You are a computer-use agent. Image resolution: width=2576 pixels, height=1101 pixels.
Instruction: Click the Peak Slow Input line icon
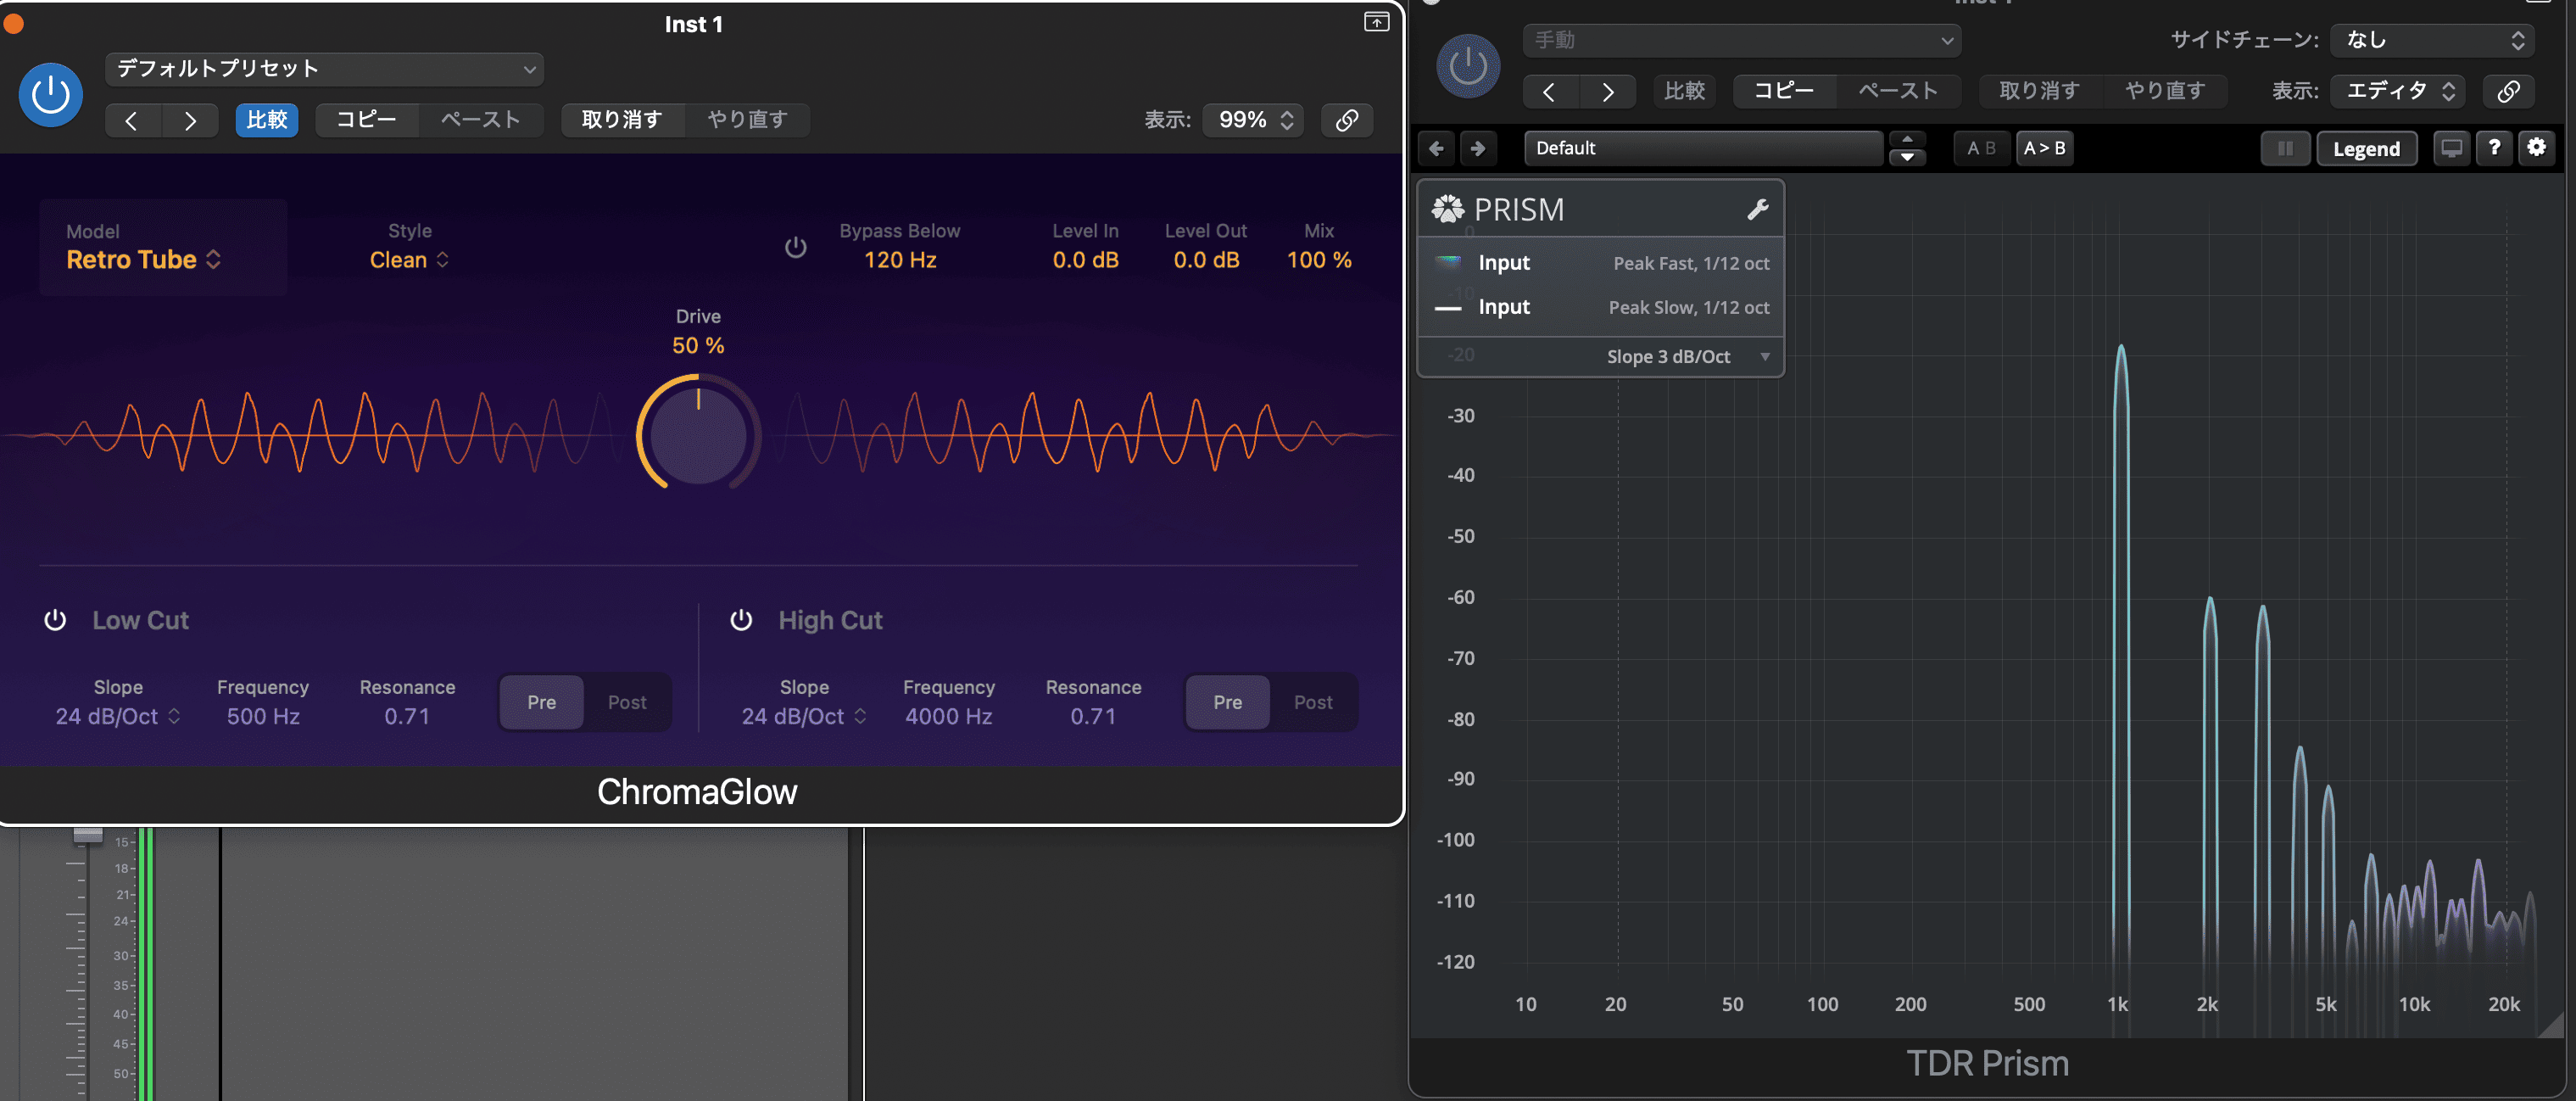tap(1449, 308)
